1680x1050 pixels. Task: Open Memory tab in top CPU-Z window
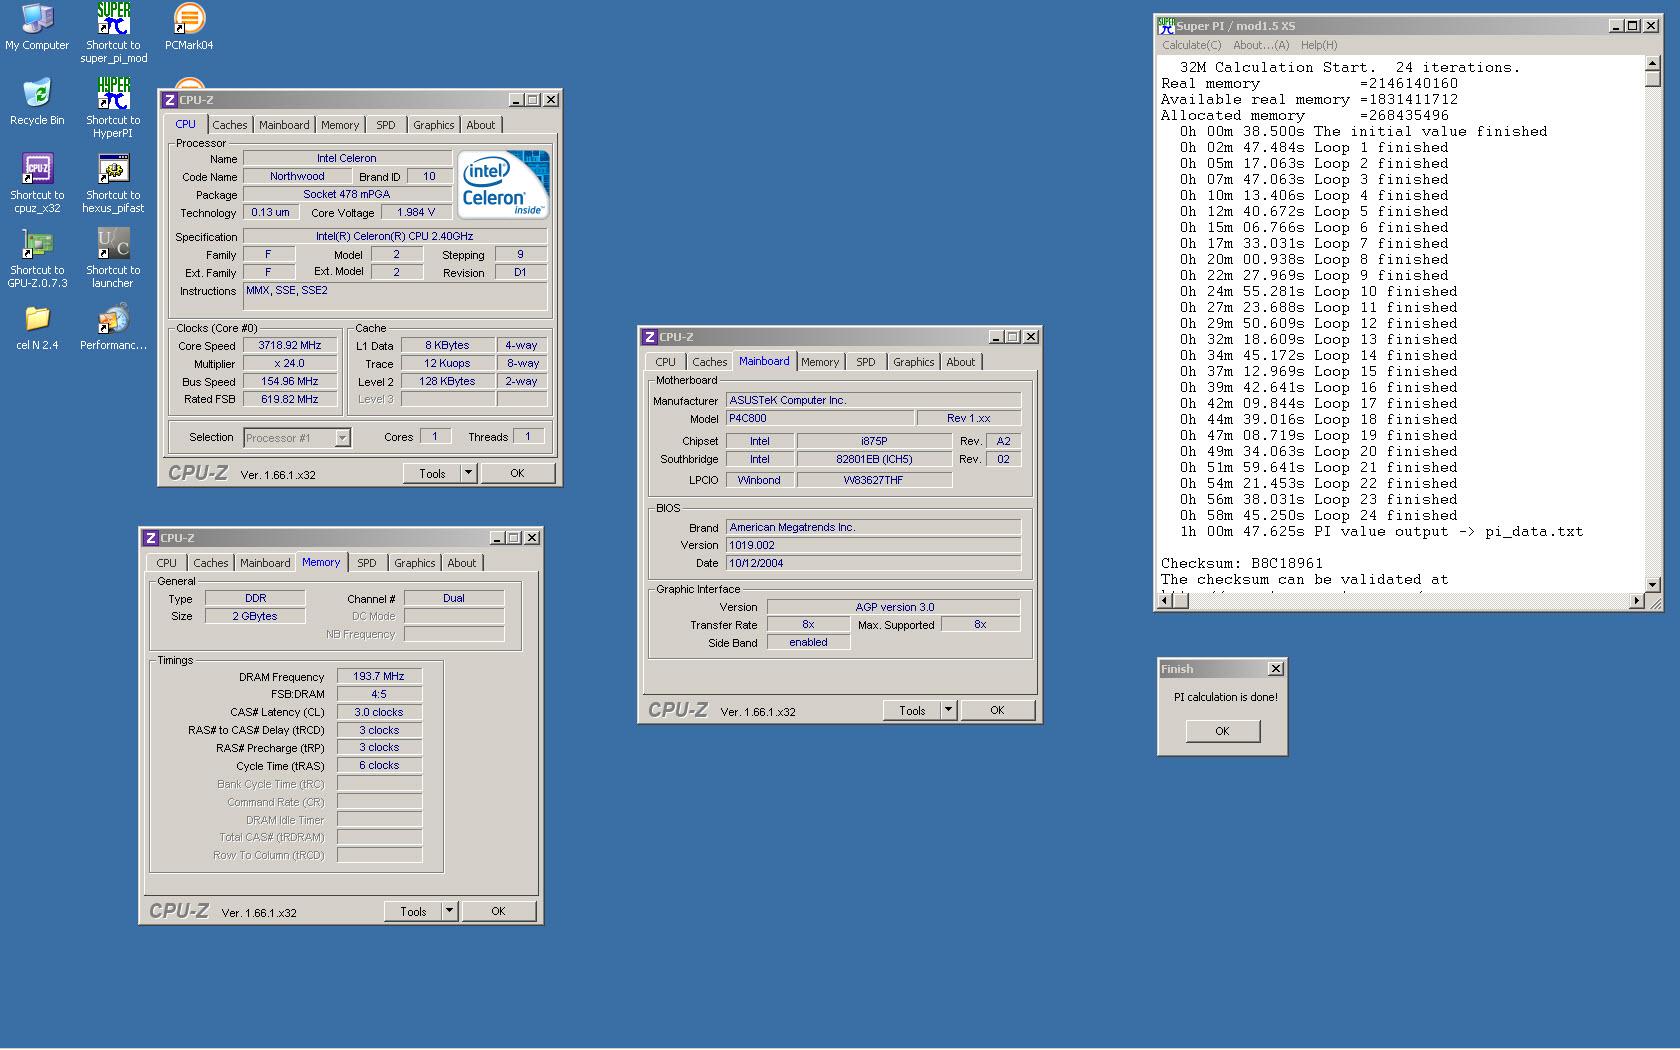tap(340, 125)
